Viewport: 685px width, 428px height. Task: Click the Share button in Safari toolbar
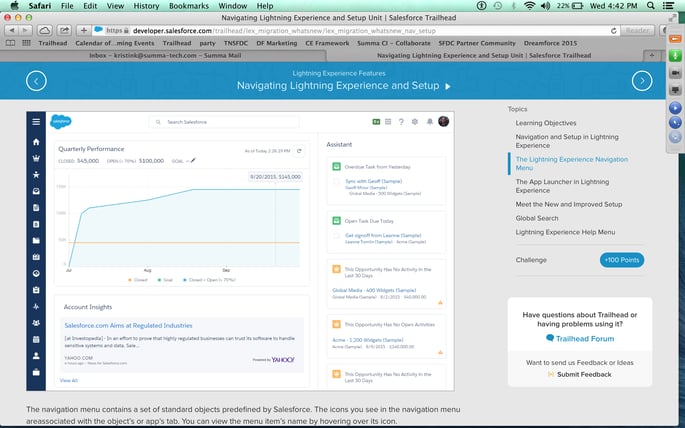(x=64, y=31)
